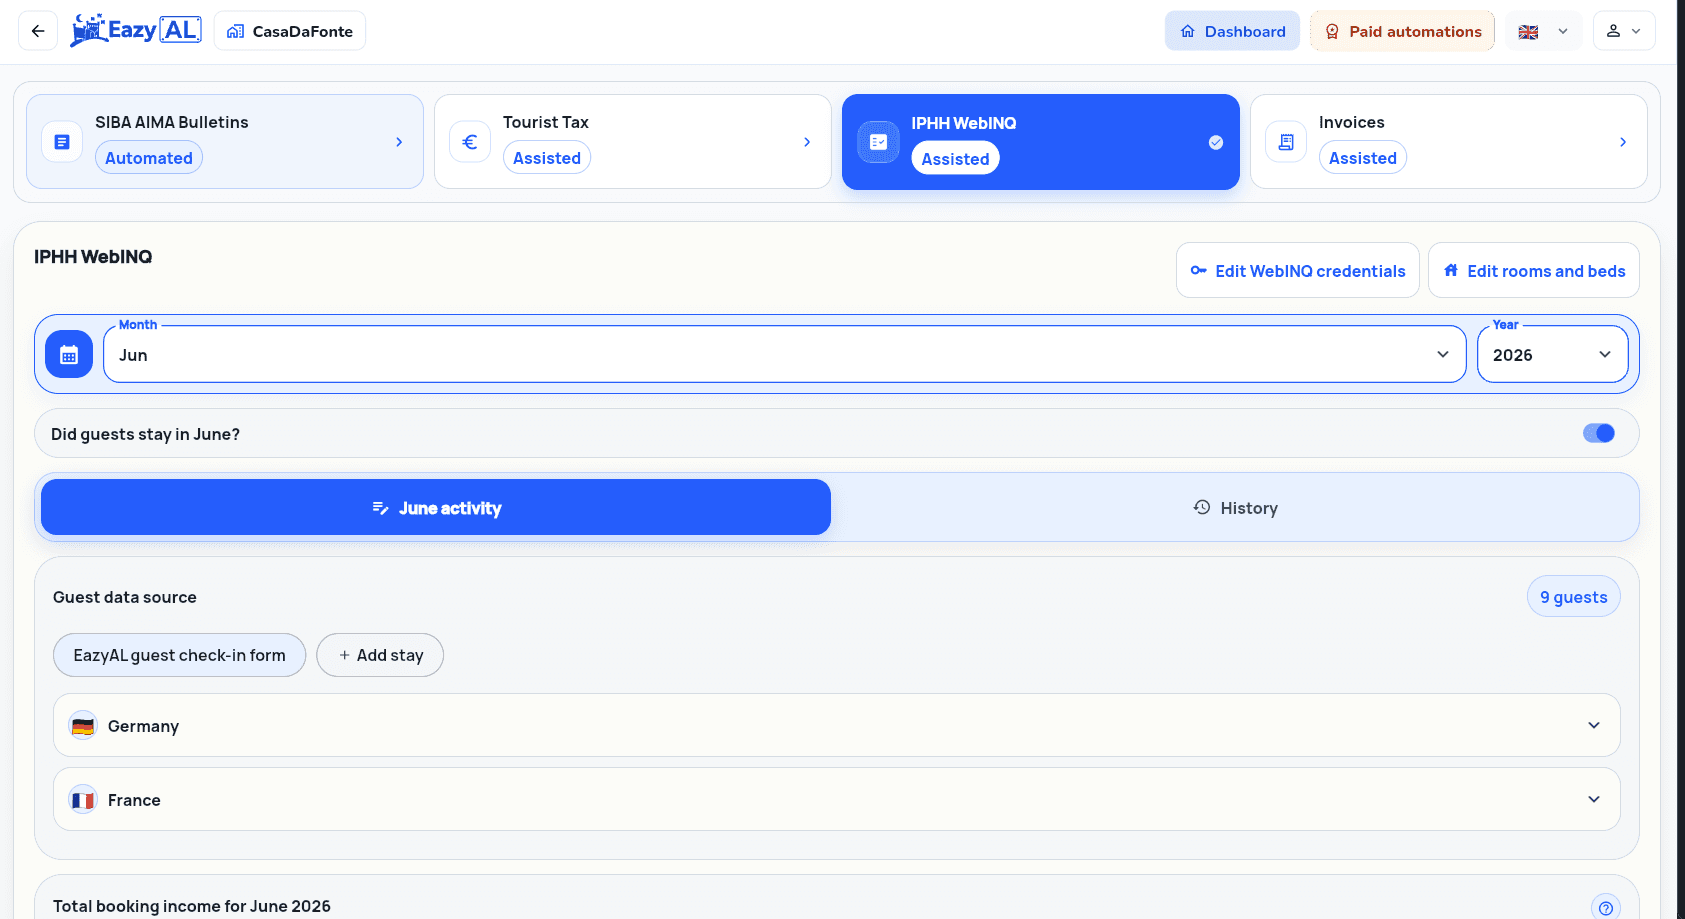The height and width of the screenshot is (919, 1685).
Task: Click the France flag icon
Action: (x=83, y=800)
